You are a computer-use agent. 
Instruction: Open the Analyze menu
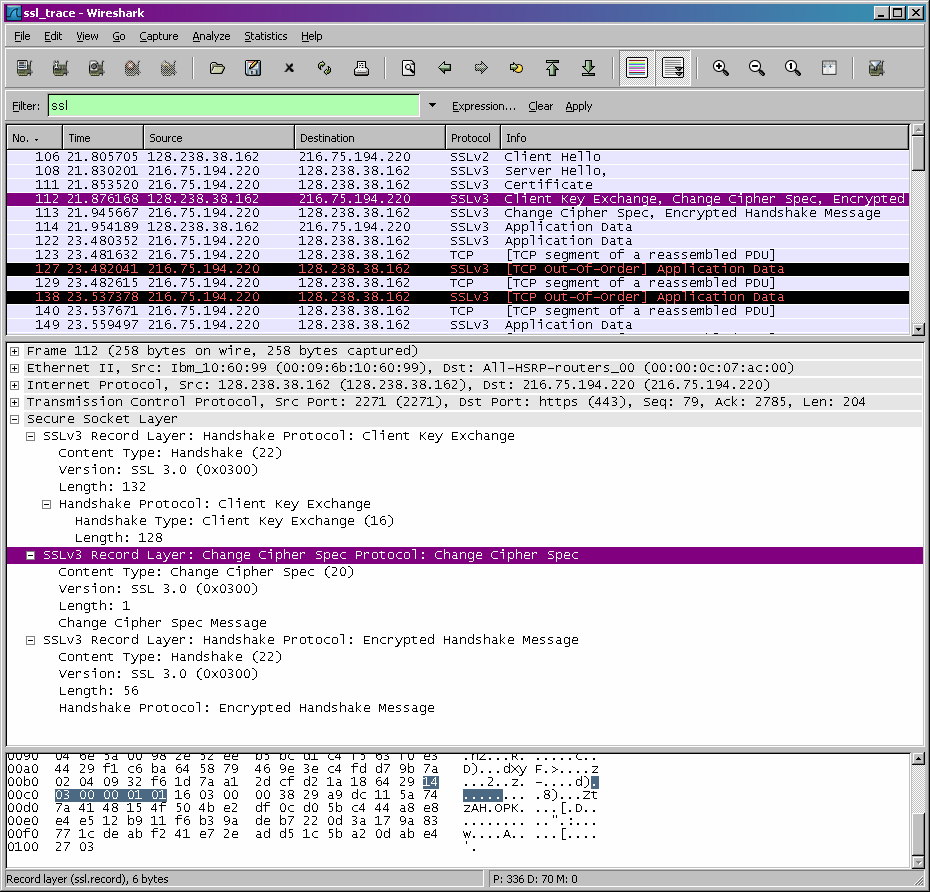(x=211, y=36)
